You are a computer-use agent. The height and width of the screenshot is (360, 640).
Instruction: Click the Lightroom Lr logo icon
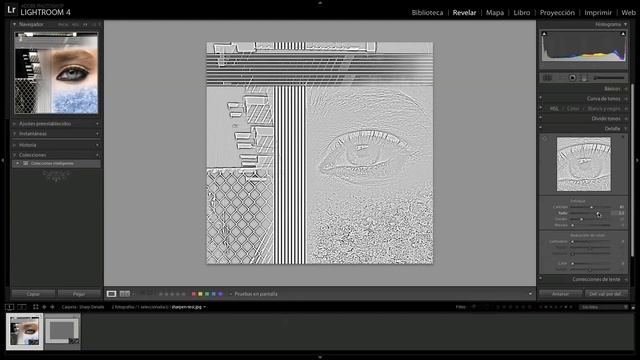click(11, 9)
